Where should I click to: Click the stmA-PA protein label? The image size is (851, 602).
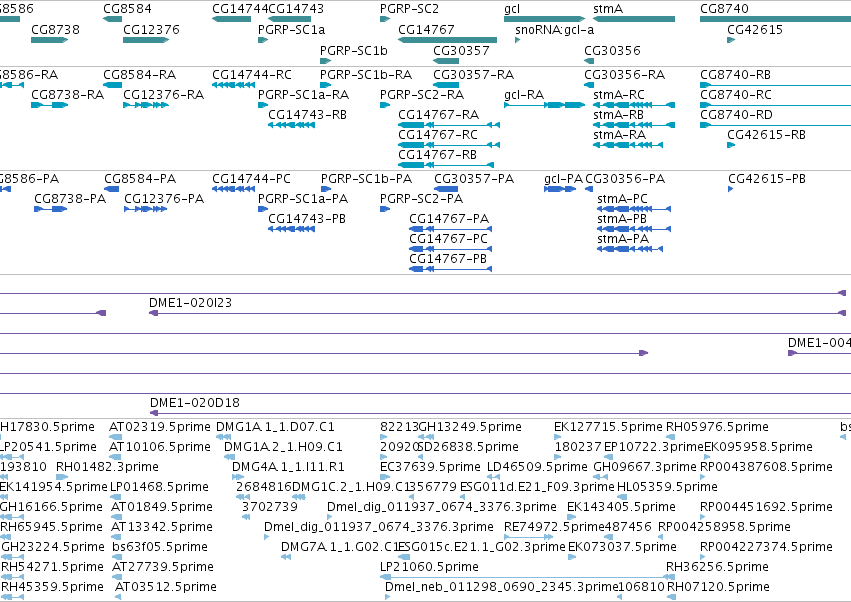click(x=623, y=239)
